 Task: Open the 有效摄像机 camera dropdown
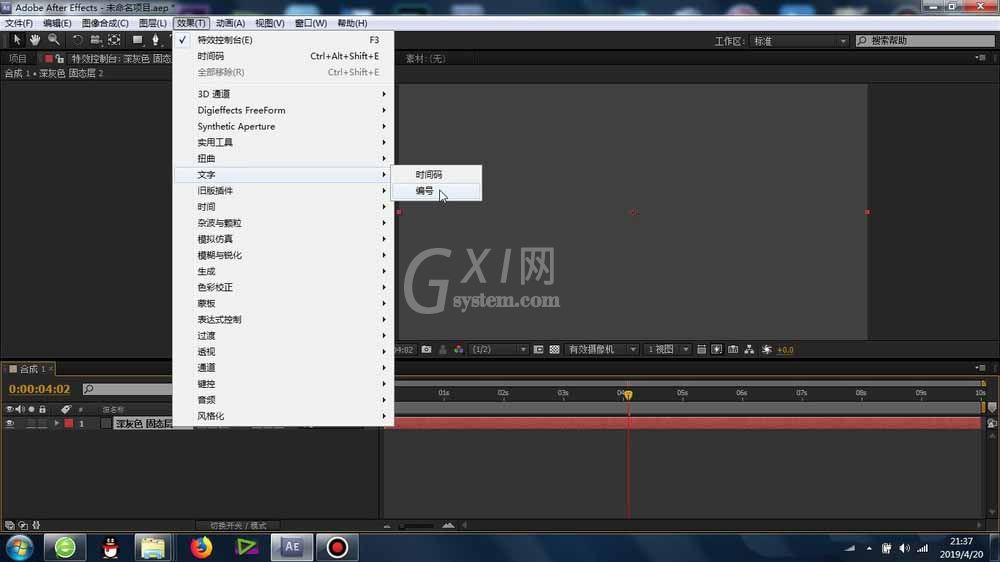601,350
